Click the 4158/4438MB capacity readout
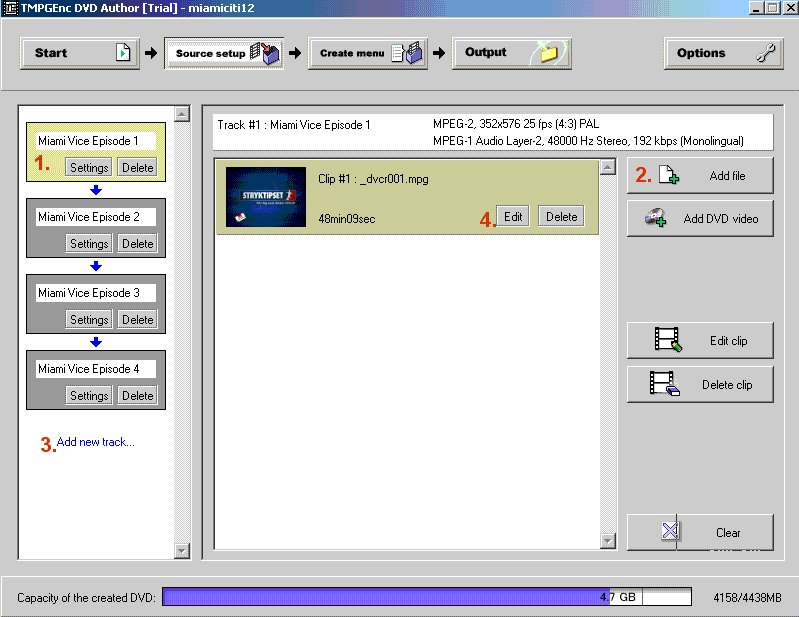This screenshot has height=617, width=799. [x=747, y=598]
